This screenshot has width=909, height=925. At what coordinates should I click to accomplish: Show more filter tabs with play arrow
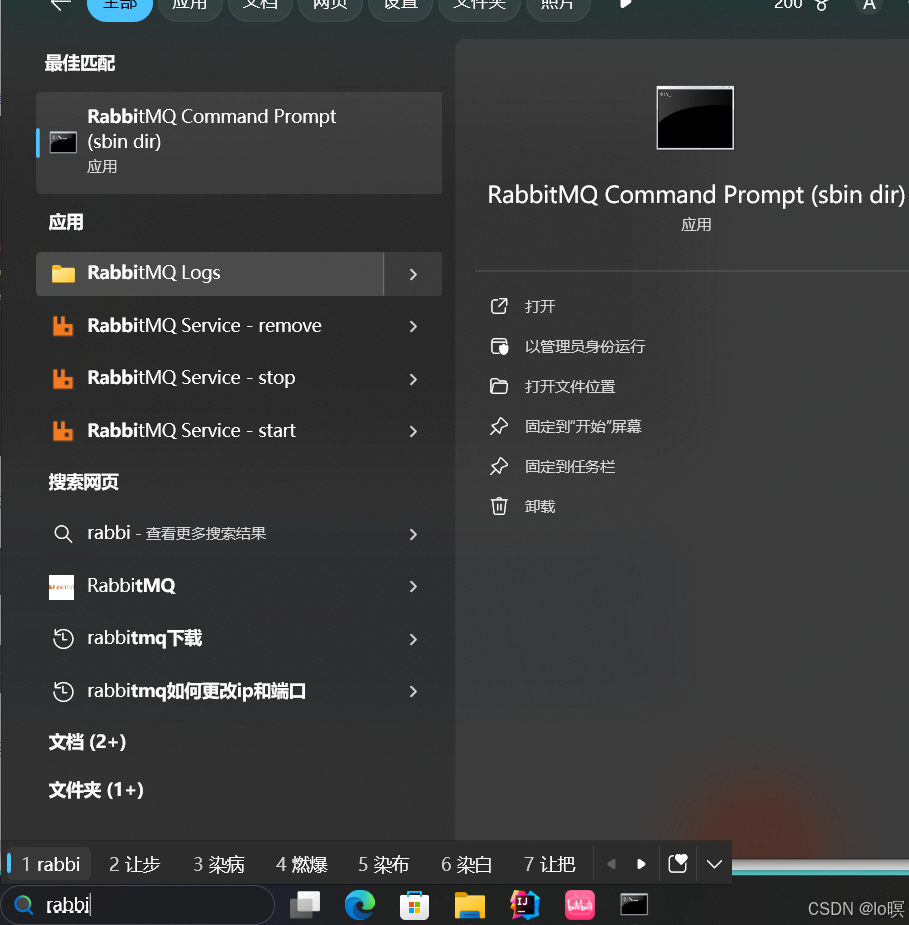[x=626, y=4]
